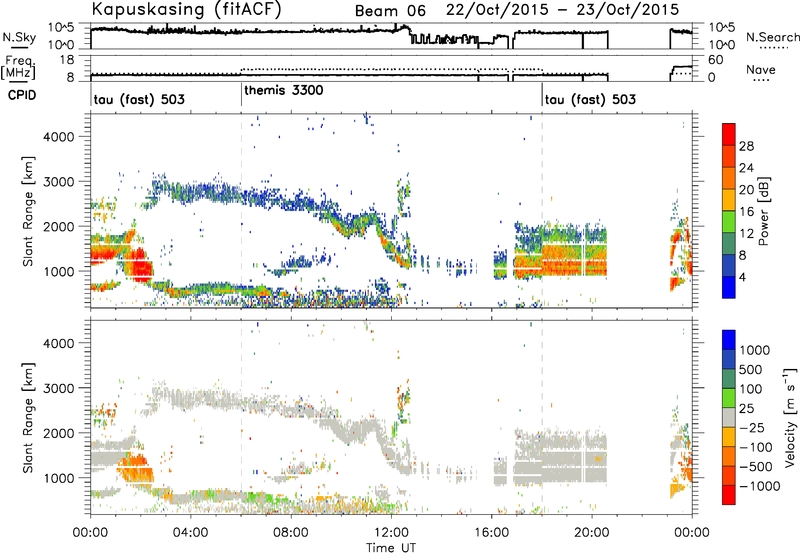This screenshot has width=800, height=554.
Task: Click the Time UT axis label
Action: 391,548
